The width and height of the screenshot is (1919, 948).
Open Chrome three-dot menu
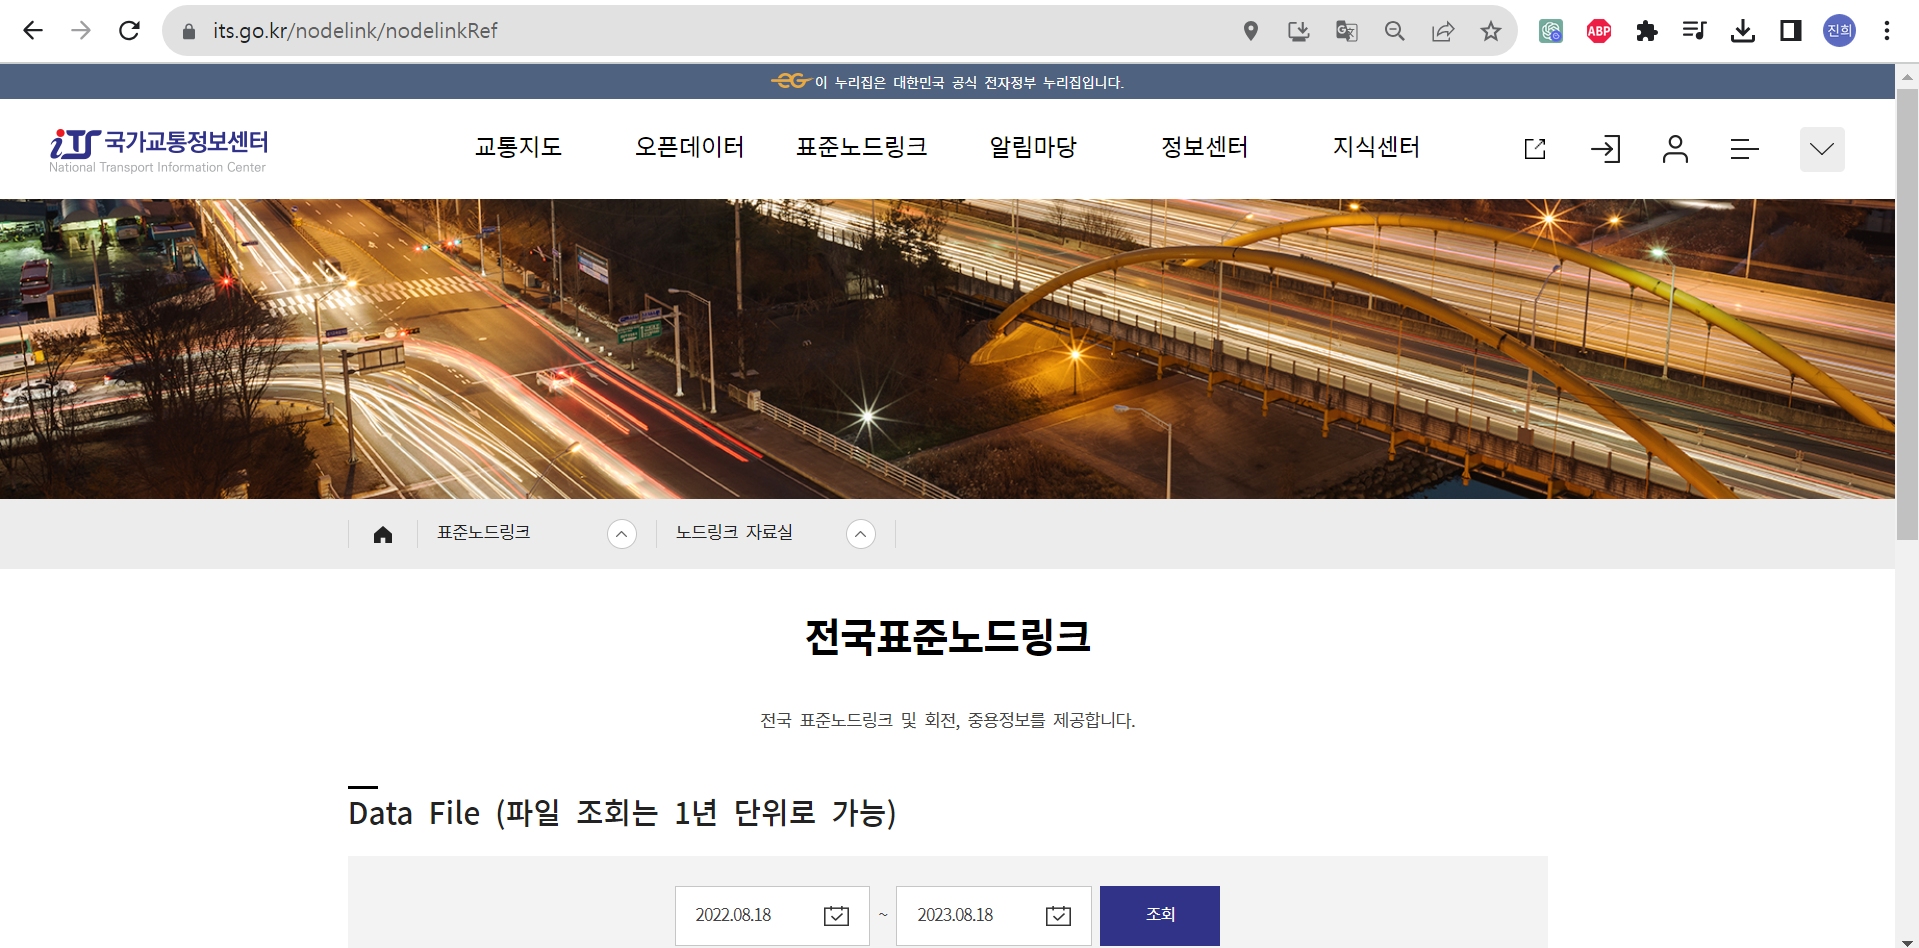1887,31
